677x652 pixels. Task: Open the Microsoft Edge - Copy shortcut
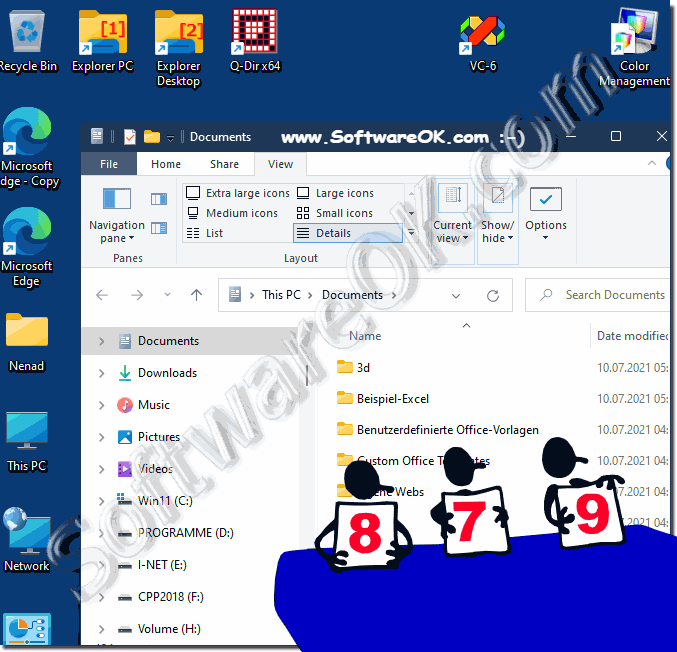(28, 148)
